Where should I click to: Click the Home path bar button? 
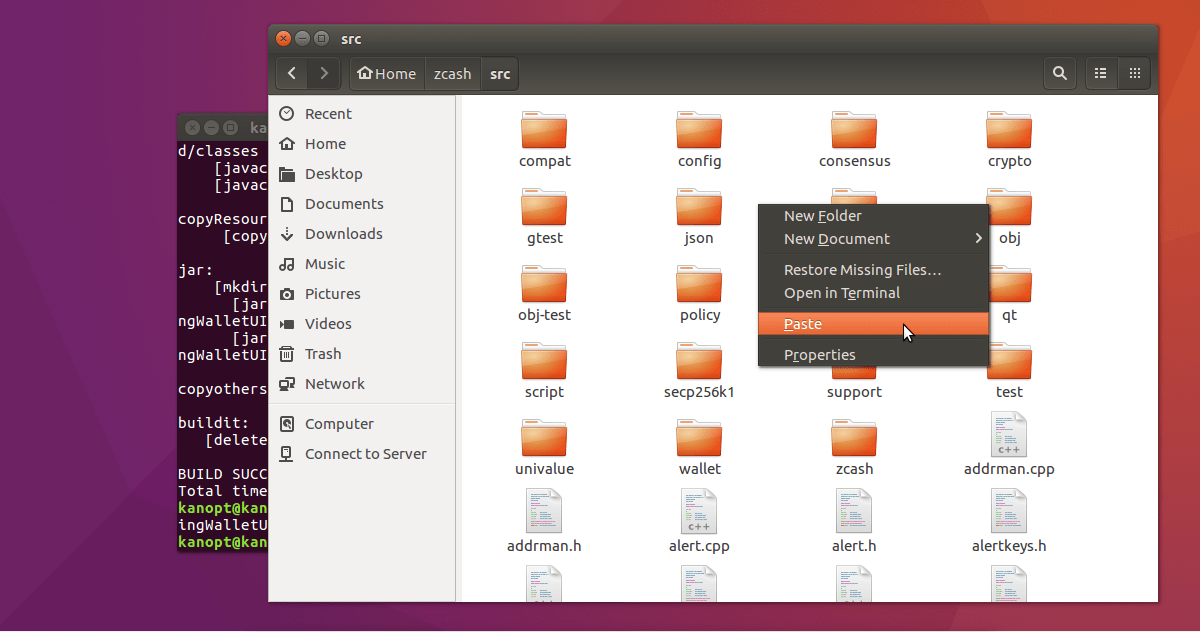coord(386,73)
